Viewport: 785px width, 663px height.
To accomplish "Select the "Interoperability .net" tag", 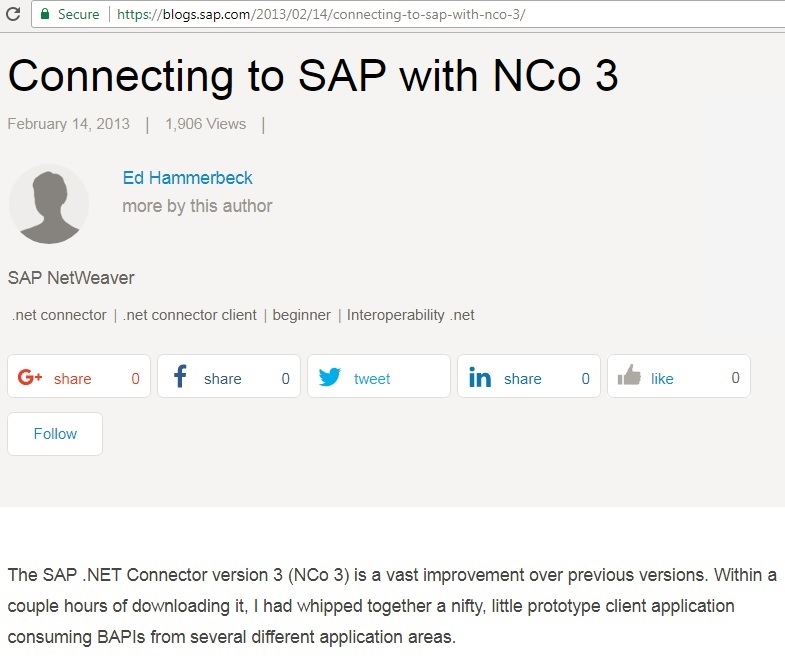I will tap(410, 315).
